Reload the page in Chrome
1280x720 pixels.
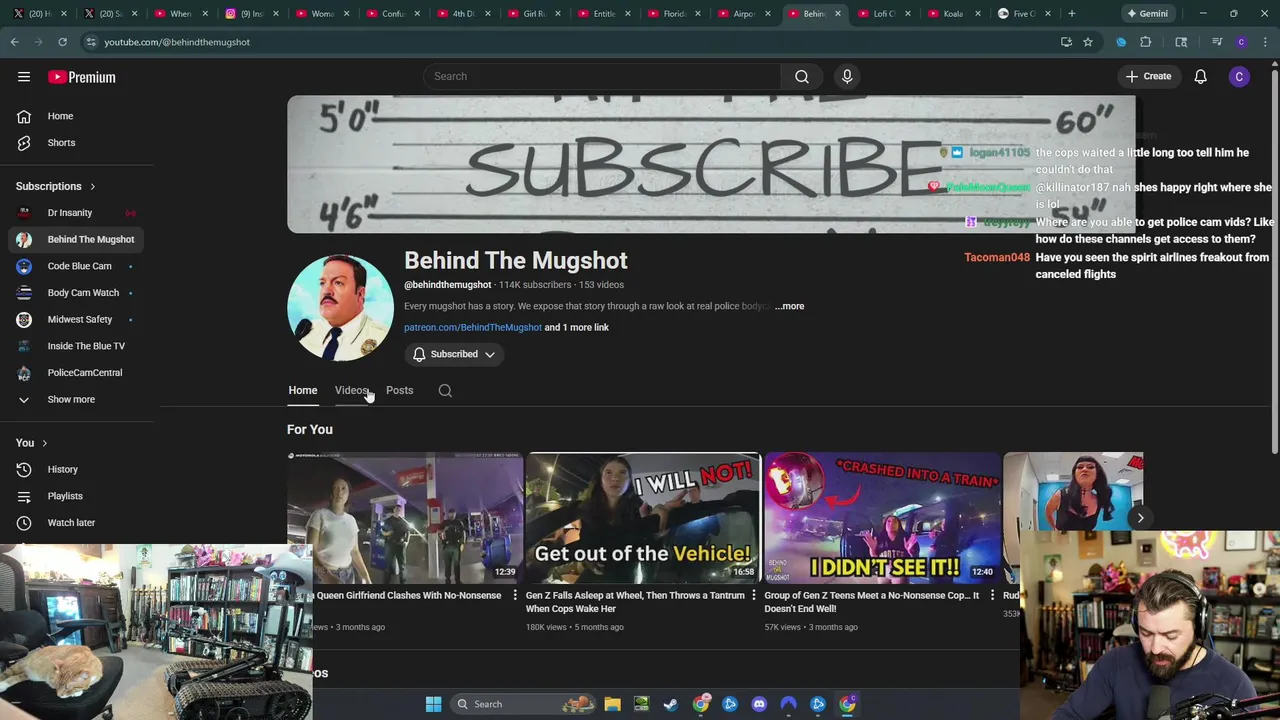(62, 42)
